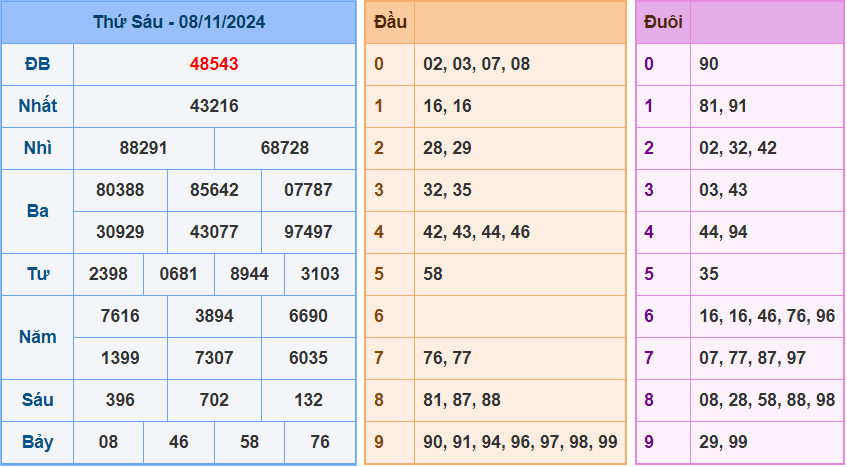Click the ĐB row label
Viewport: 847px width, 467px height.
37,64
